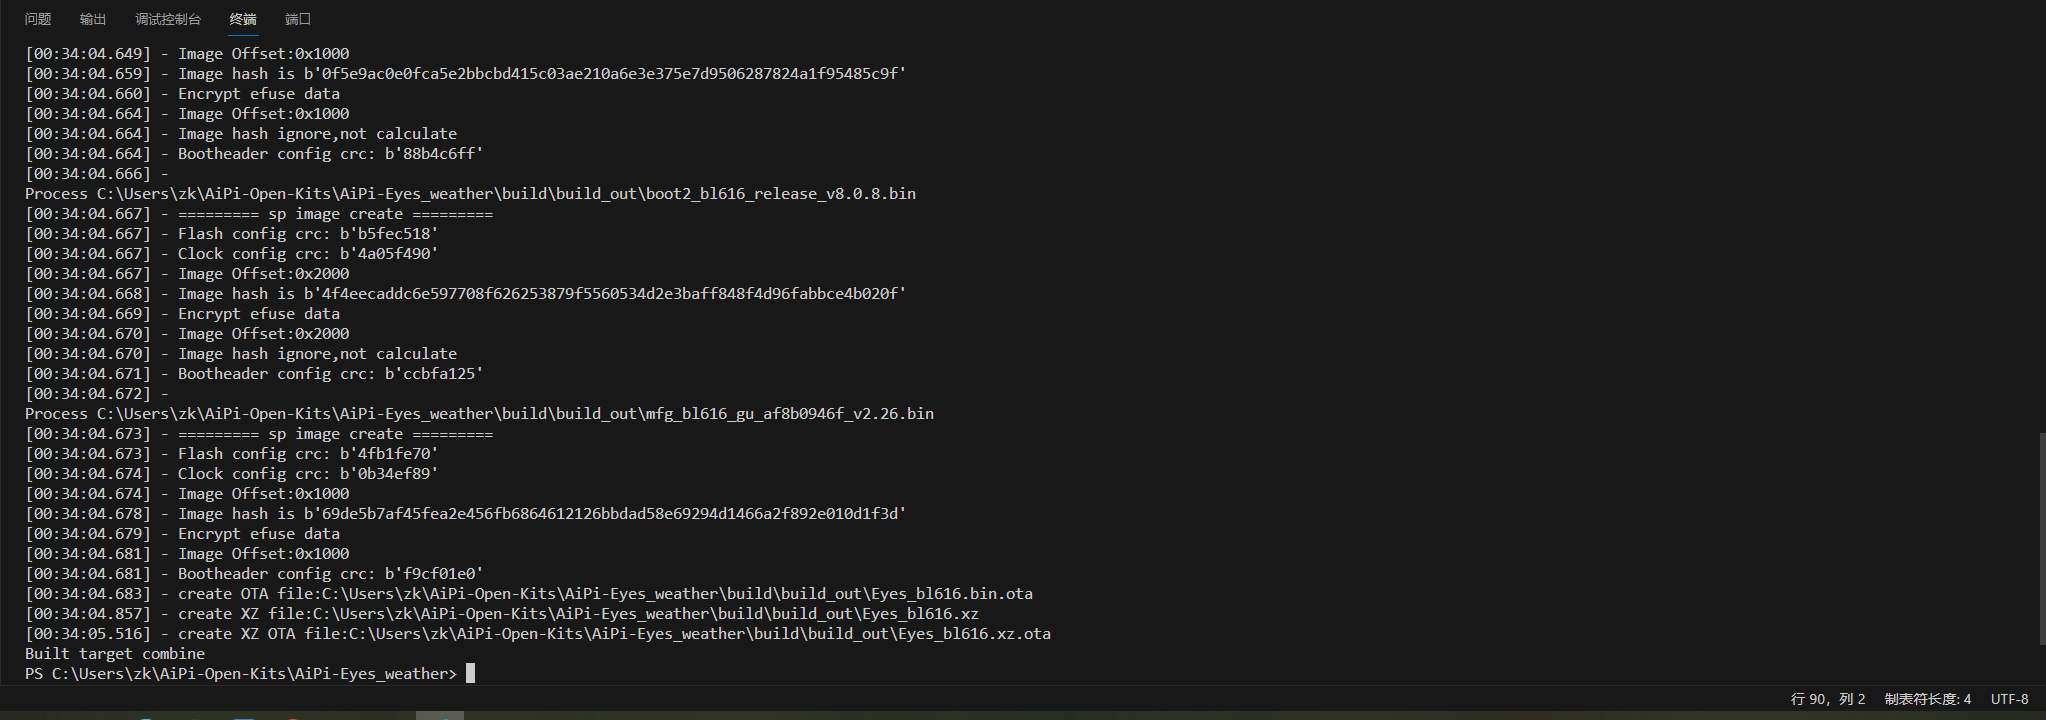Click 'Image hash ignore,not calculate' at 00:34:04.664

click(317, 134)
